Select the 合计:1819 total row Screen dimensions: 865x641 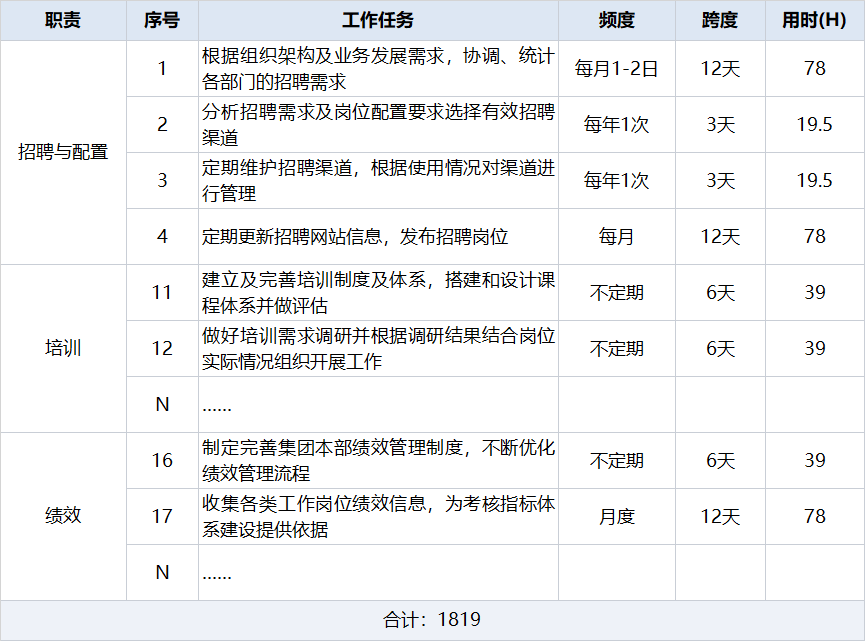click(x=432, y=620)
